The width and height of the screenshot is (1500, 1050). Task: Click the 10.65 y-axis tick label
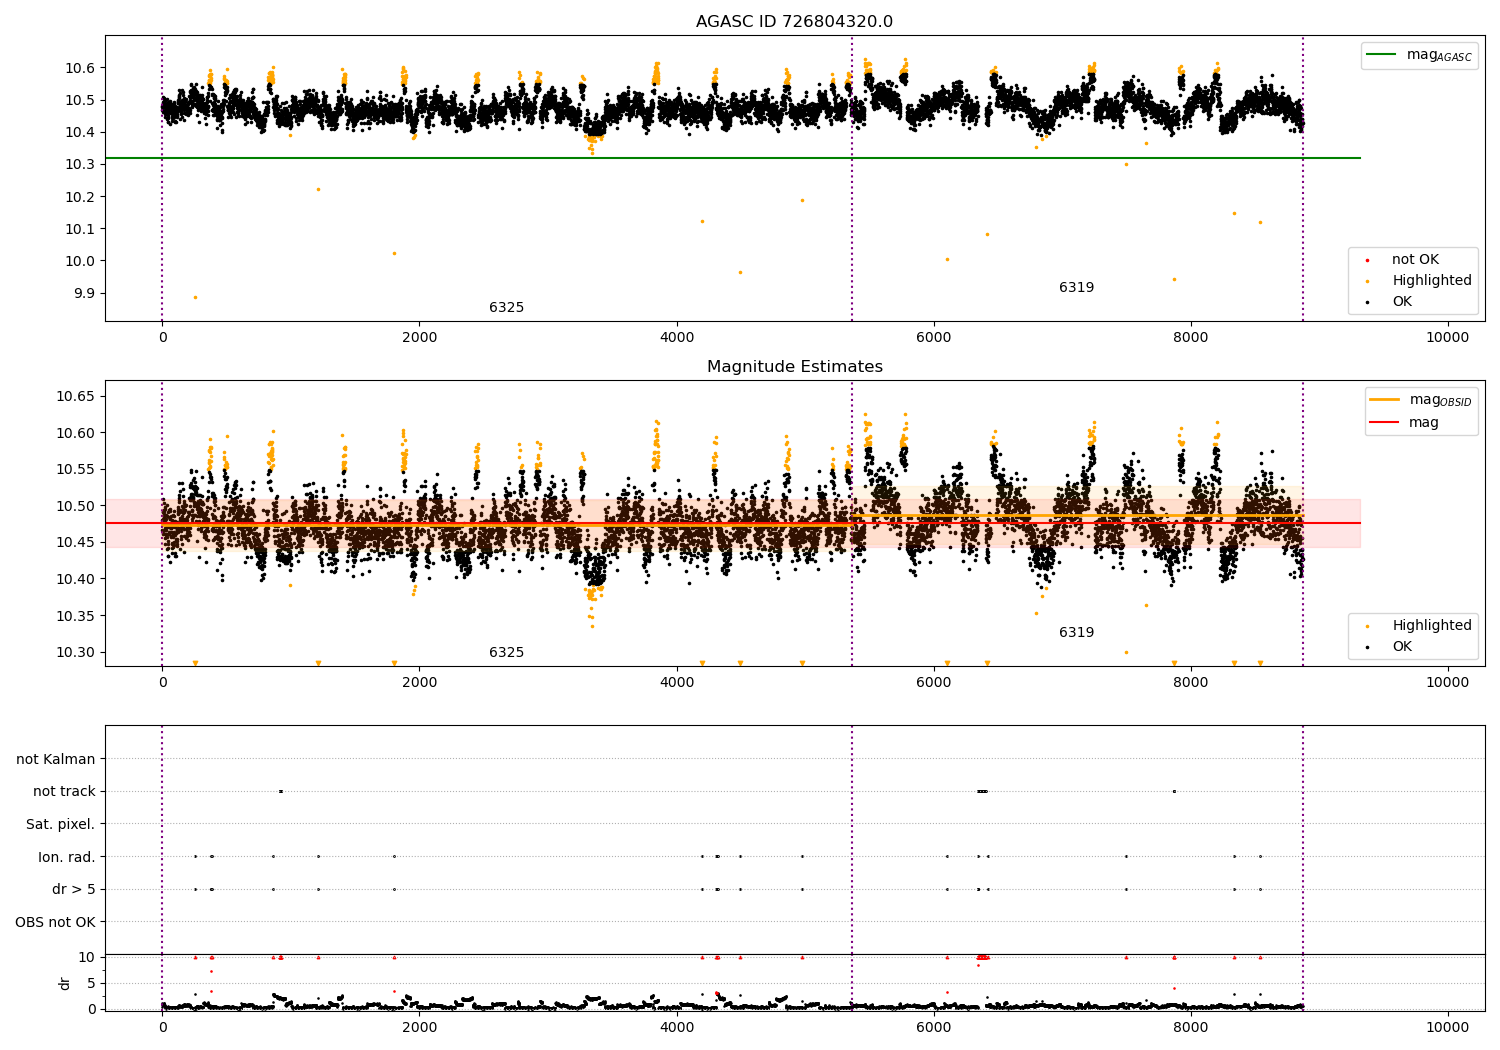point(76,397)
